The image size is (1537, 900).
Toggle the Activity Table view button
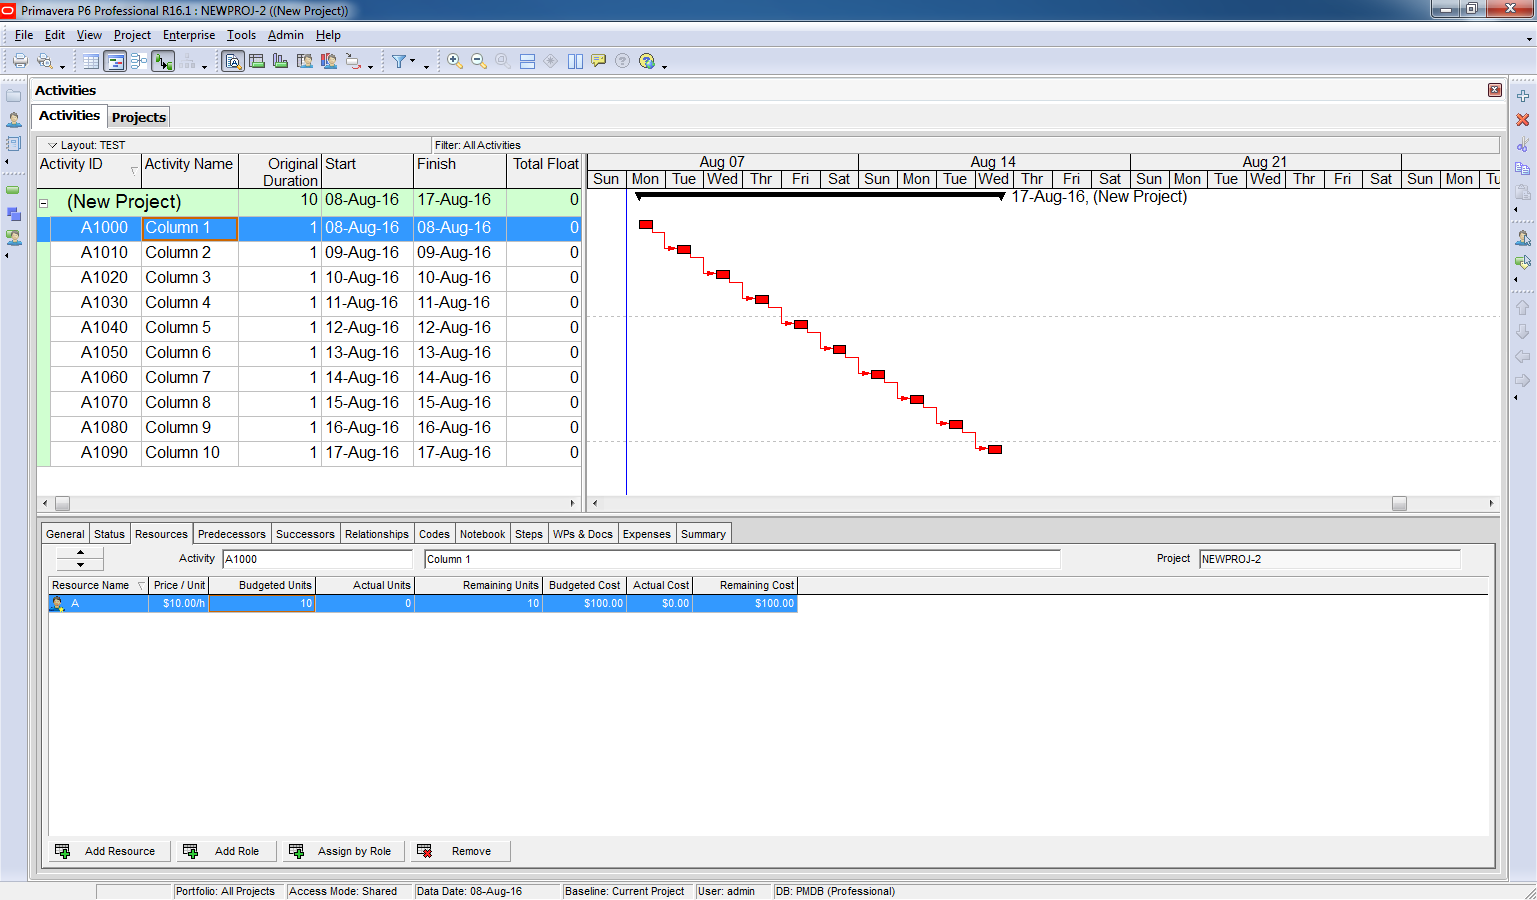coord(91,61)
